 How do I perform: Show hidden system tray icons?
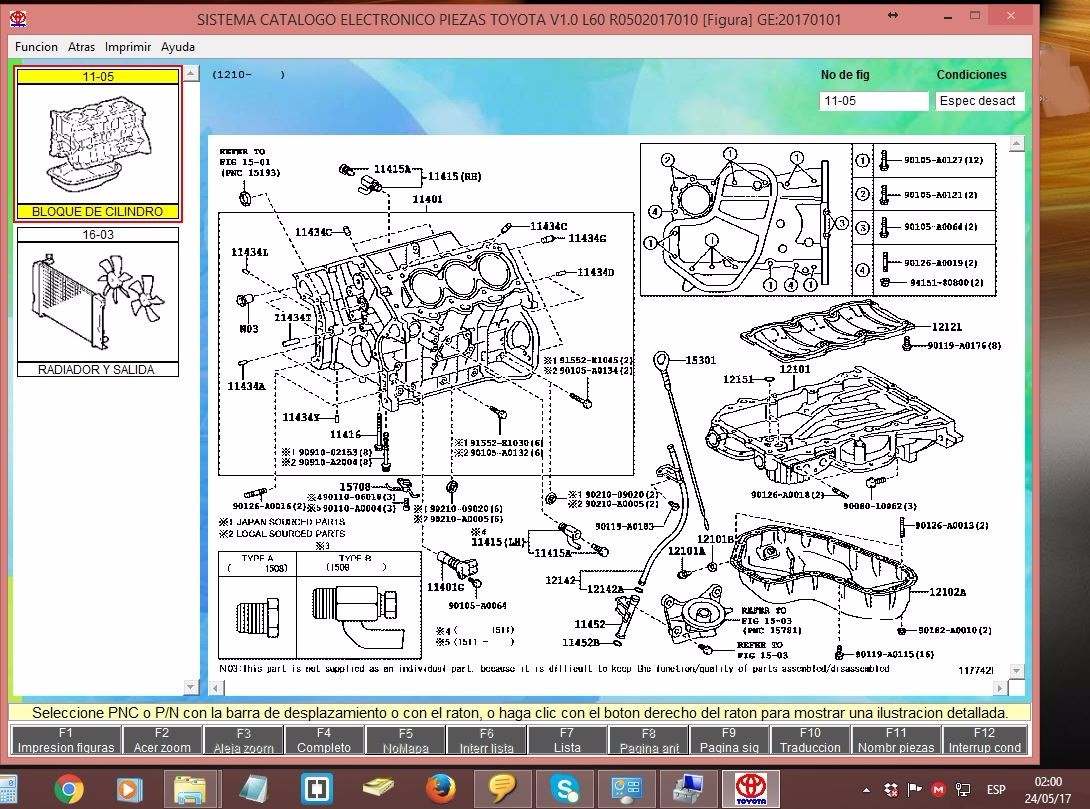pos(866,790)
